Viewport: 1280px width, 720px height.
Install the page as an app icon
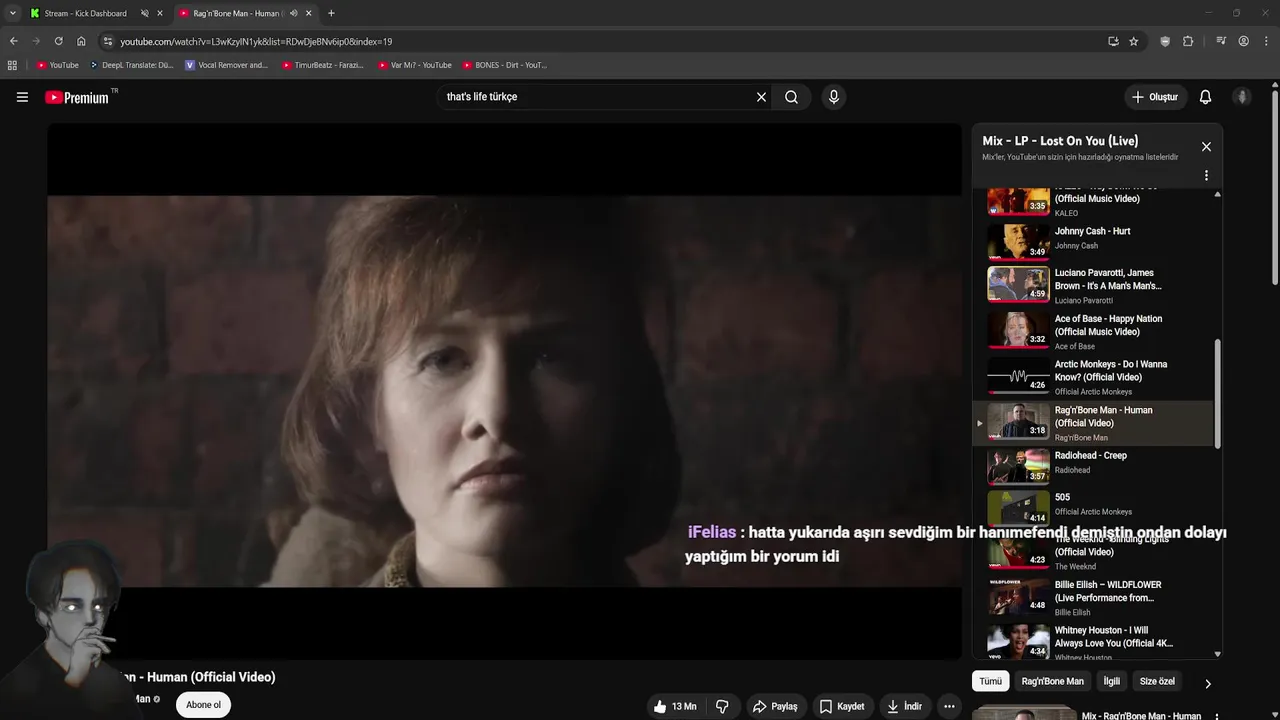coord(1113,41)
